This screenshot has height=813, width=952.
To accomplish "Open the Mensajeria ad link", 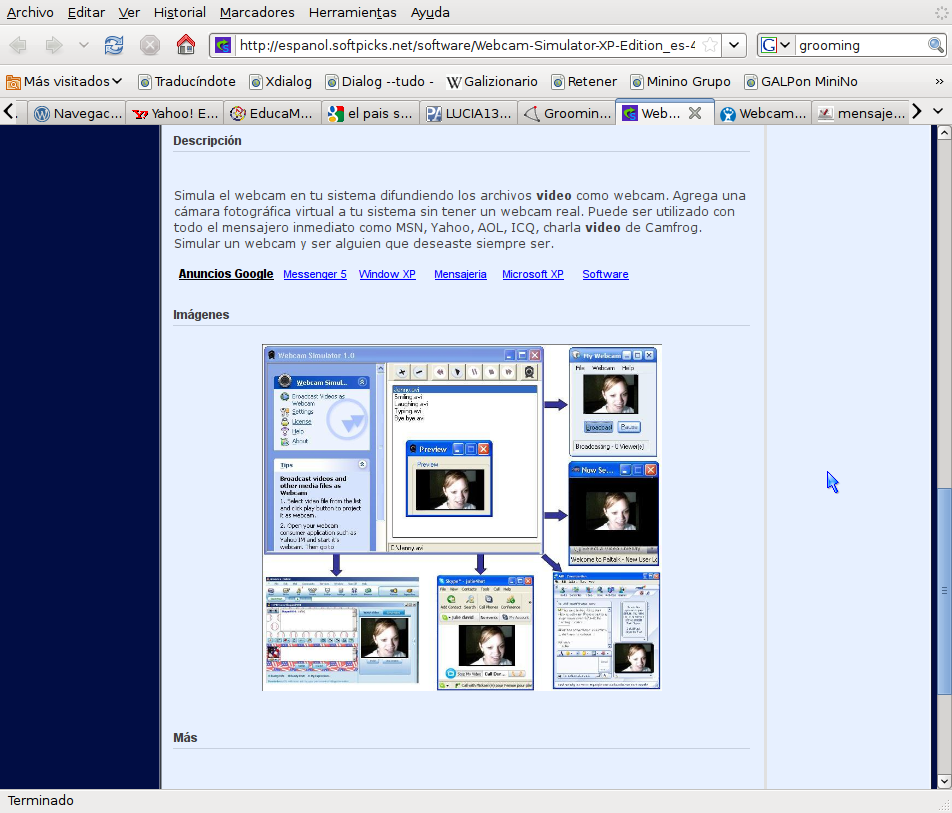I will click(460, 274).
